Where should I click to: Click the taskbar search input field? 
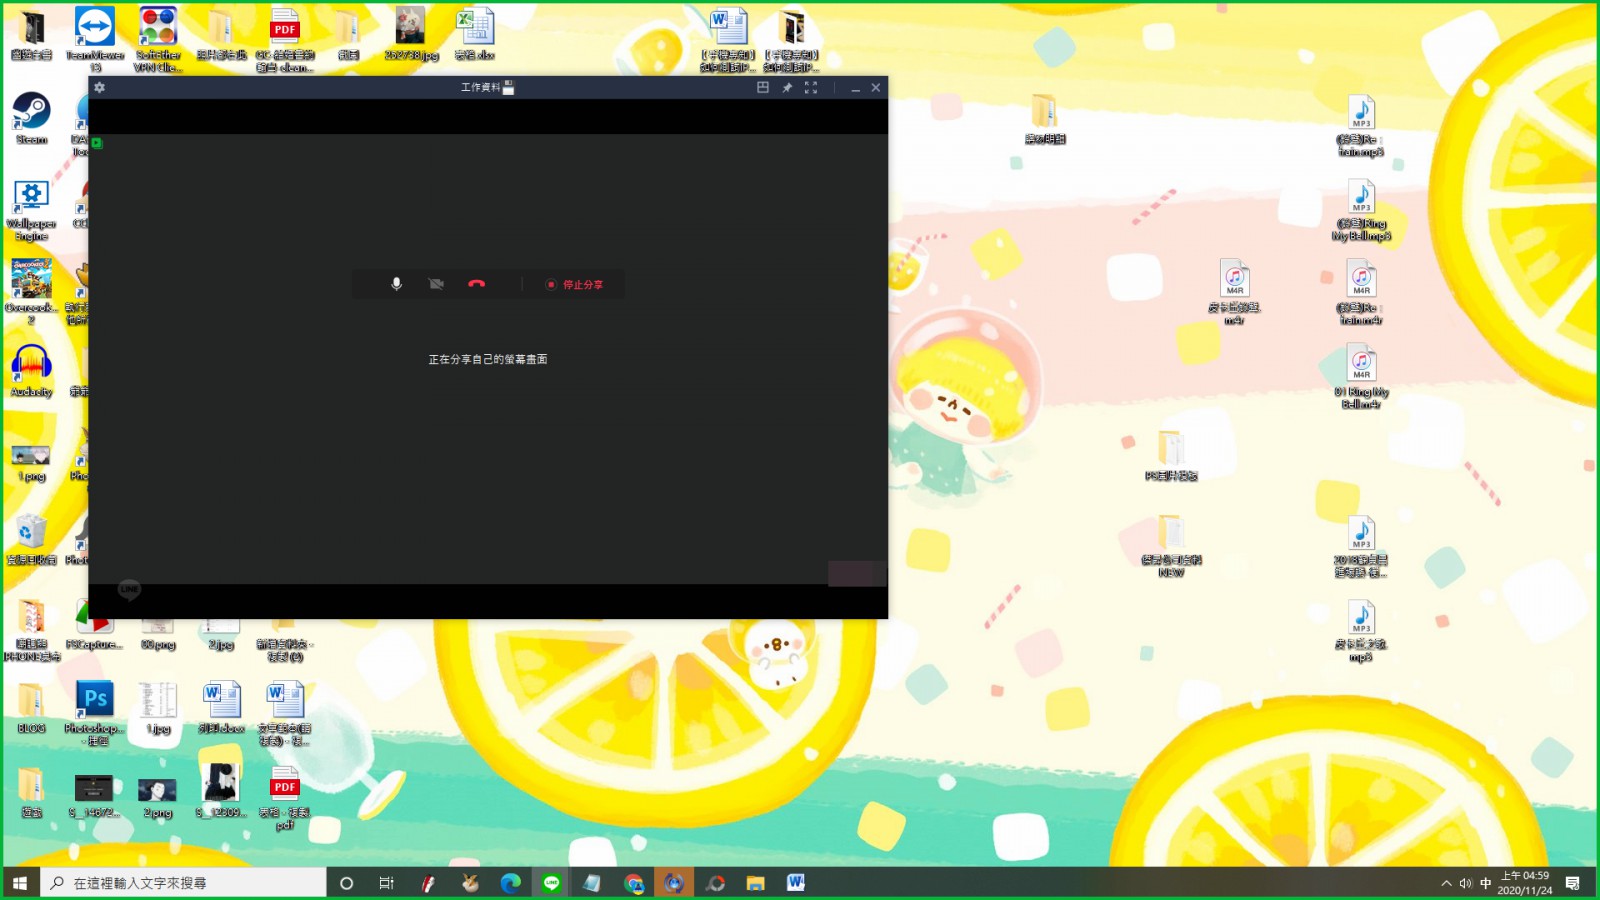[184, 883]
